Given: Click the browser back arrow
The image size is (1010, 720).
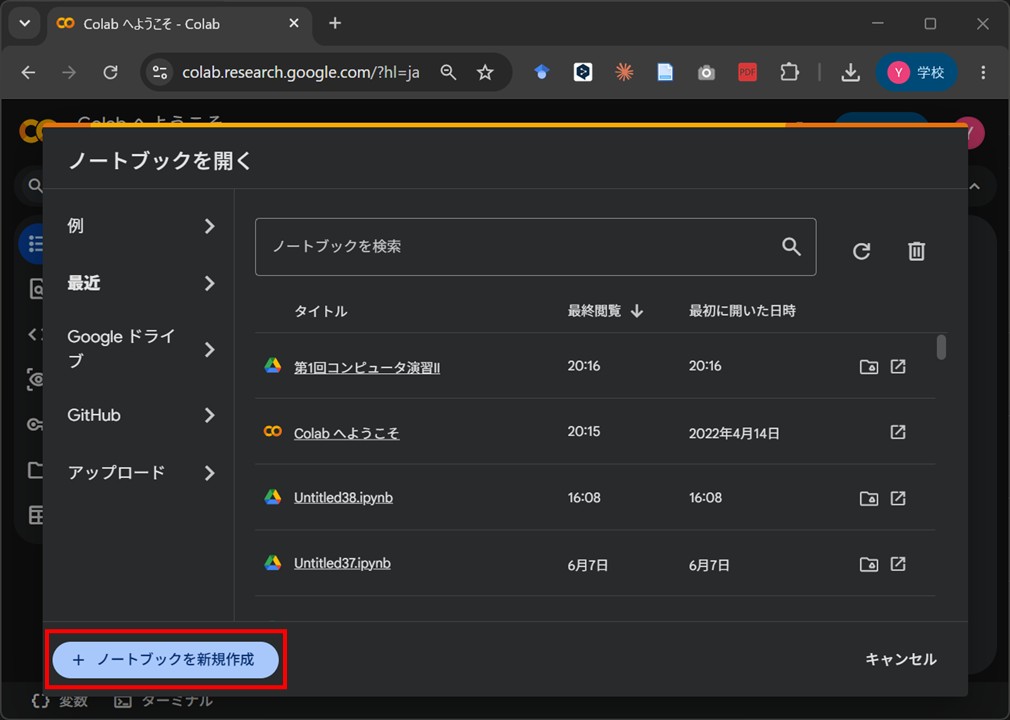Looking at the screenshot, I should (28, 72).
